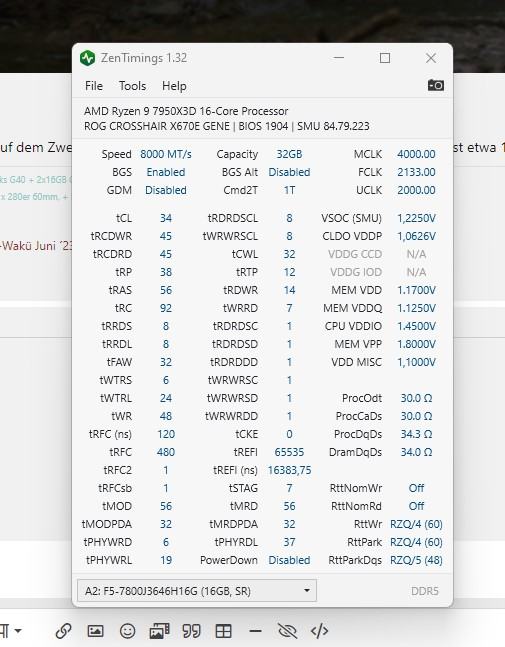
Task: Open the emoji smiley picker
Action: pyautogui.click(x=127, y=631)
